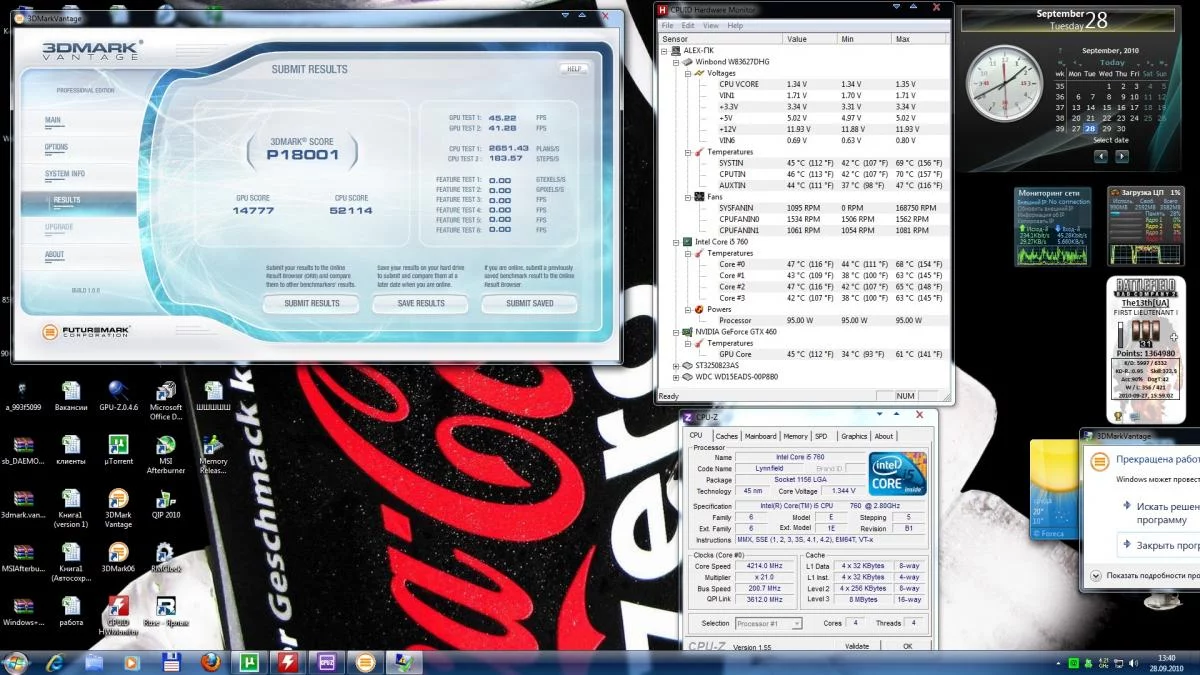The height and width of the screenshot is (675, 1200).
Task: Open OPTIONS section in 3DMark Vantage
Action: pyautogui.click(x=57, y=147)
